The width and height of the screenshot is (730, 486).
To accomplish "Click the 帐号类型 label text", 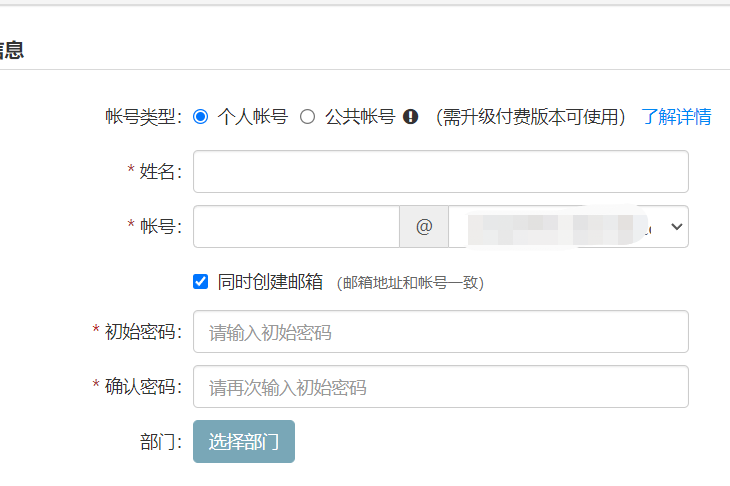I will 142,117.
